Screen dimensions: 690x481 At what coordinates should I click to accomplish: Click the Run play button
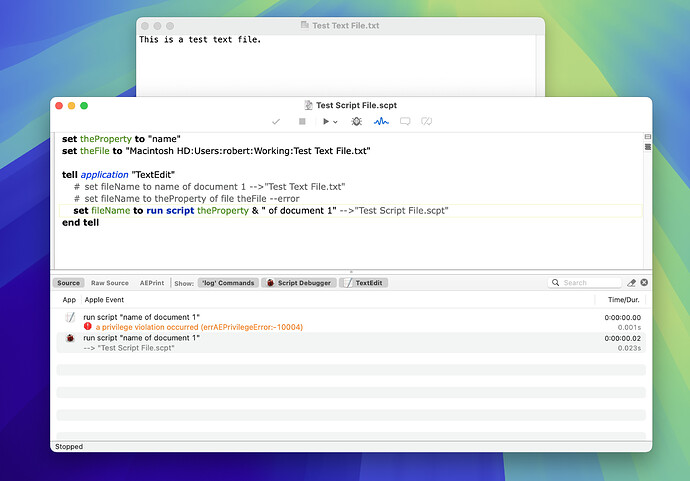click(324, 121)
